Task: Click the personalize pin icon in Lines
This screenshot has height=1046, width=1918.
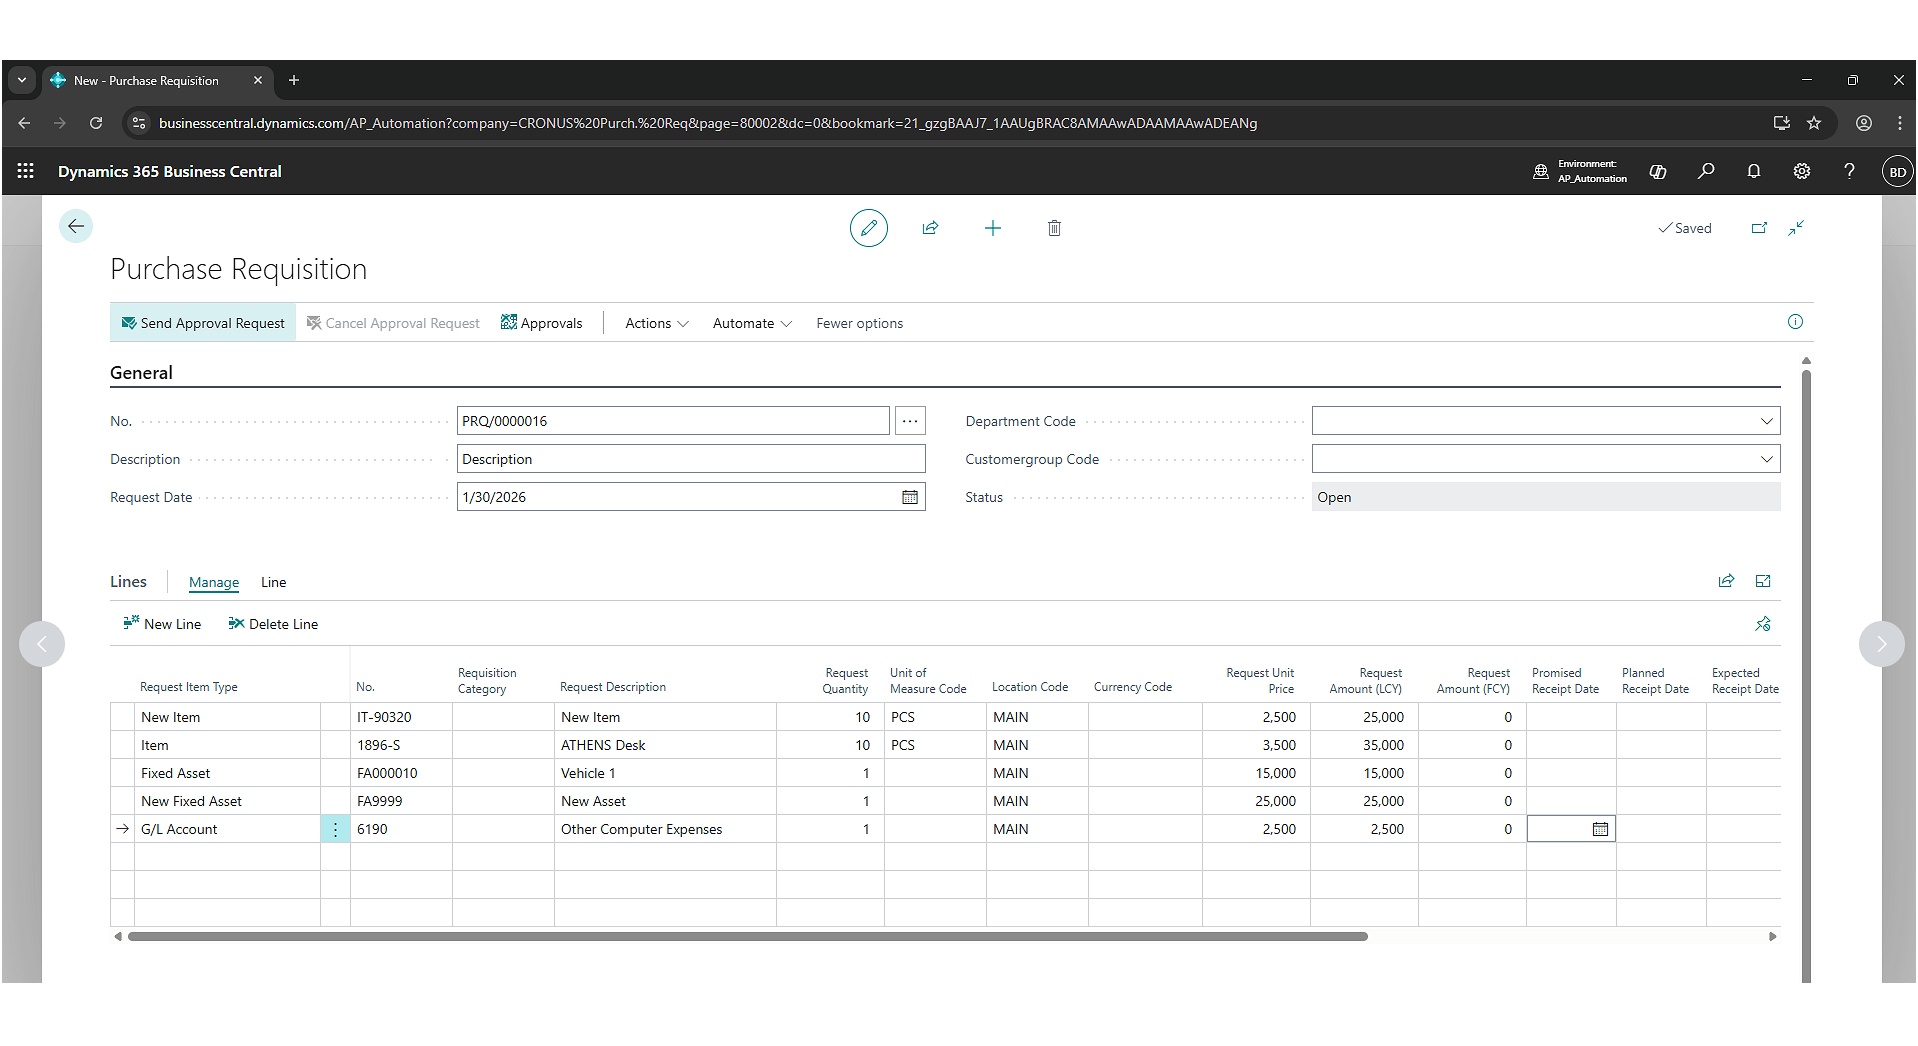Action: (1762, 624)
